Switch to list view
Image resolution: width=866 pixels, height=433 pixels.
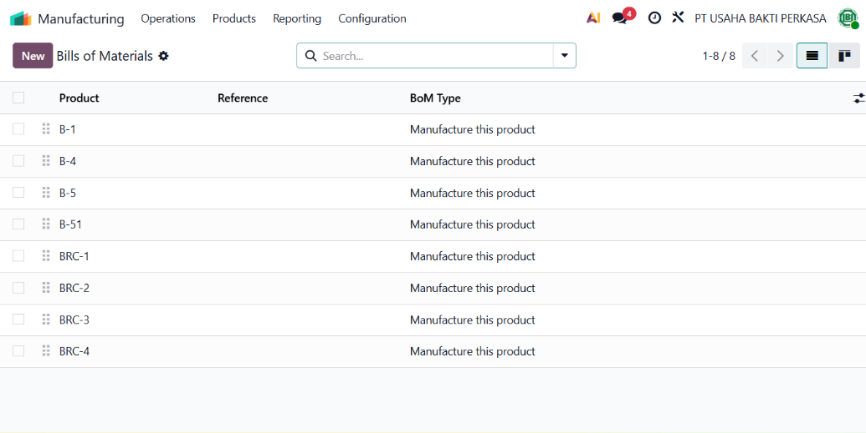pos(812,56)
